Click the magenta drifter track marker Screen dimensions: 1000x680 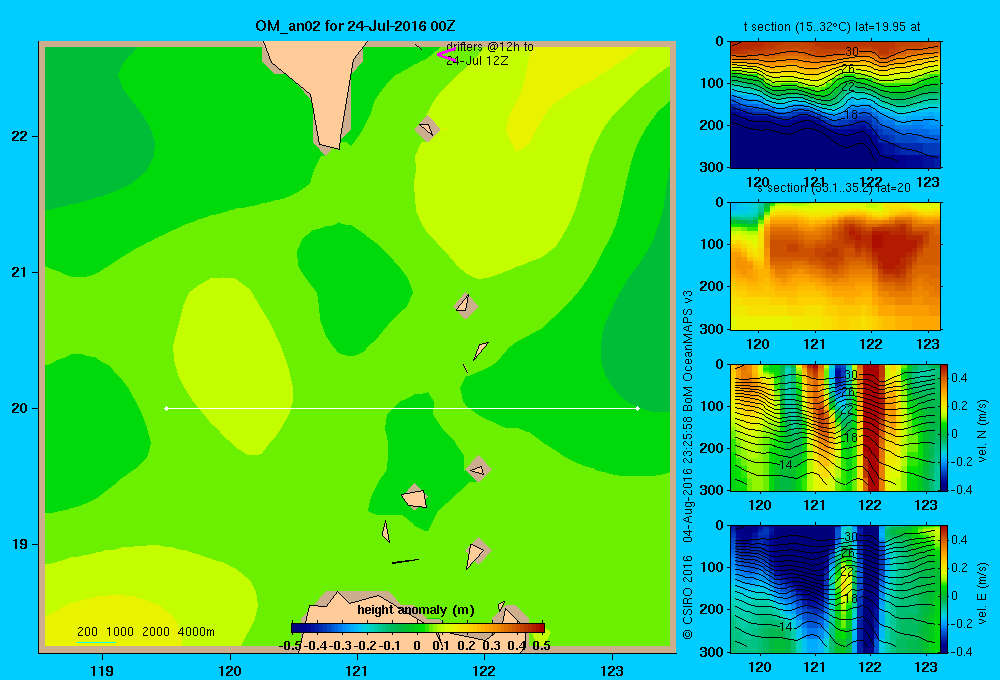tap(446, 55)
